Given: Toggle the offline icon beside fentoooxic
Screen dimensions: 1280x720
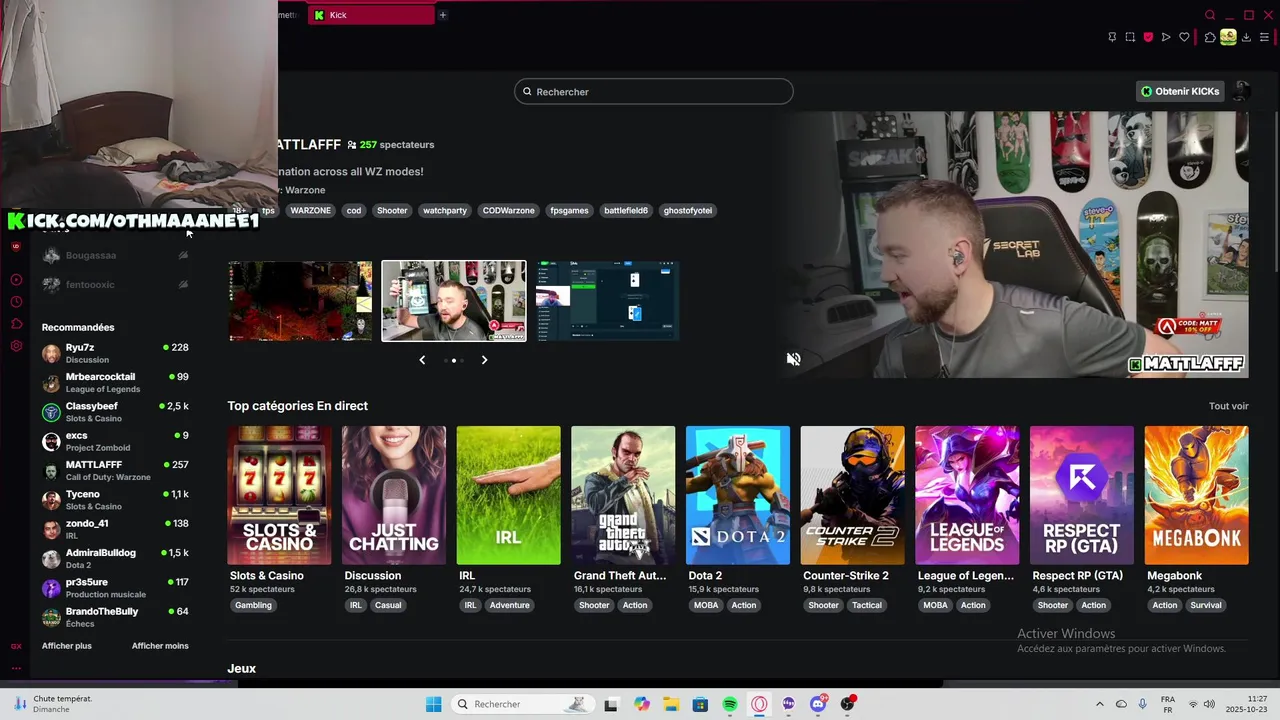Looking at the screenshot, I should (x=183, y=284).
